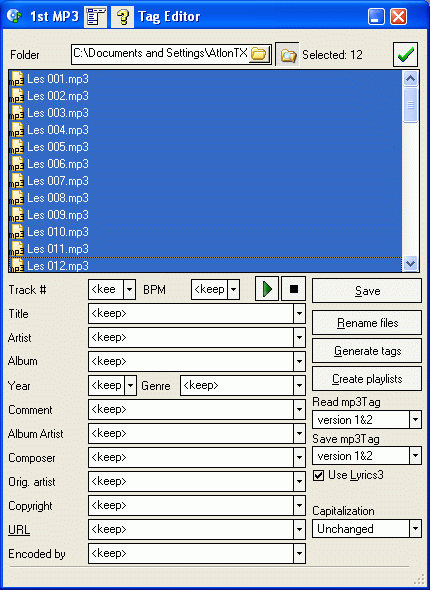Click the file list scrollbar thumb
Viewport: 430px width, 590px height.
[410, 105]
